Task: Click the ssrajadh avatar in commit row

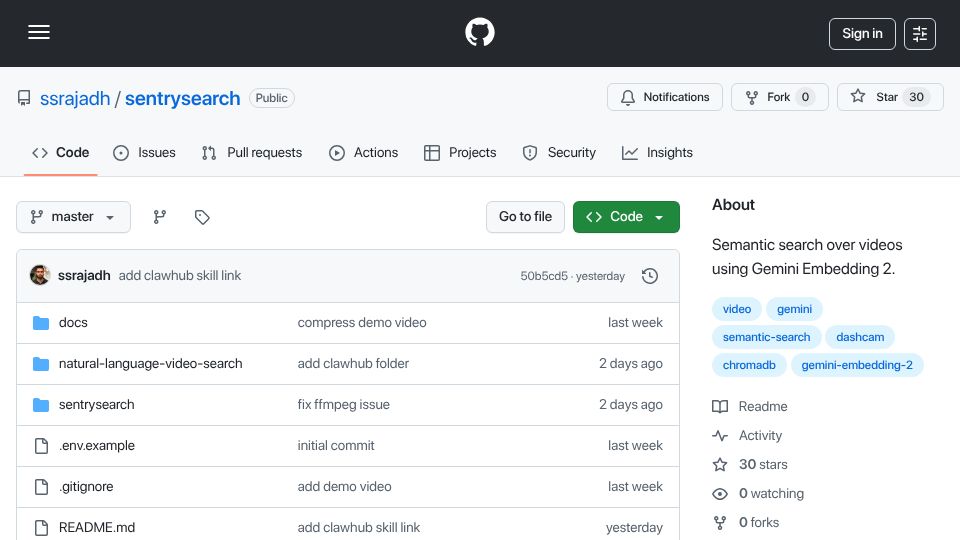Action: click(40, 276)
